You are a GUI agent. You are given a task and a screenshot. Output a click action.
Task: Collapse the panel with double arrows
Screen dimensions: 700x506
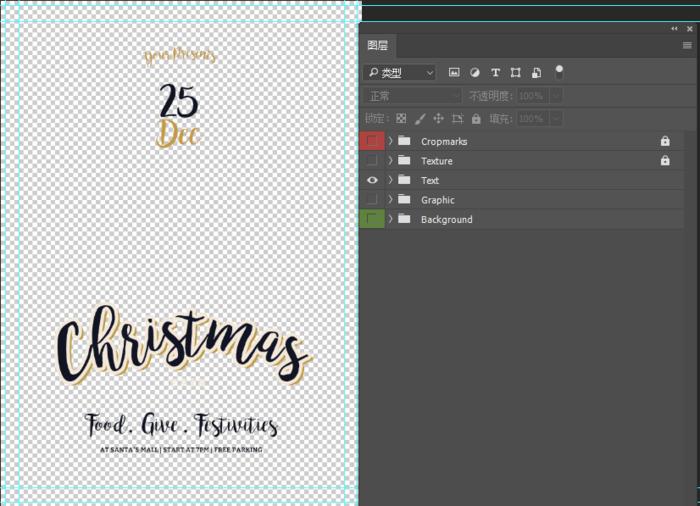point(674,29)
